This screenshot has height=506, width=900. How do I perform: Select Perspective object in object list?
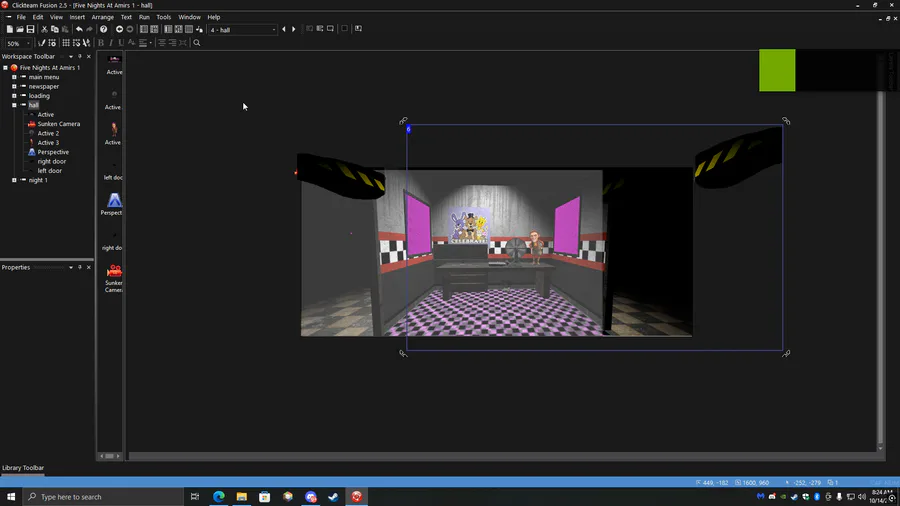pyautogui.click(x=114, y=204)
